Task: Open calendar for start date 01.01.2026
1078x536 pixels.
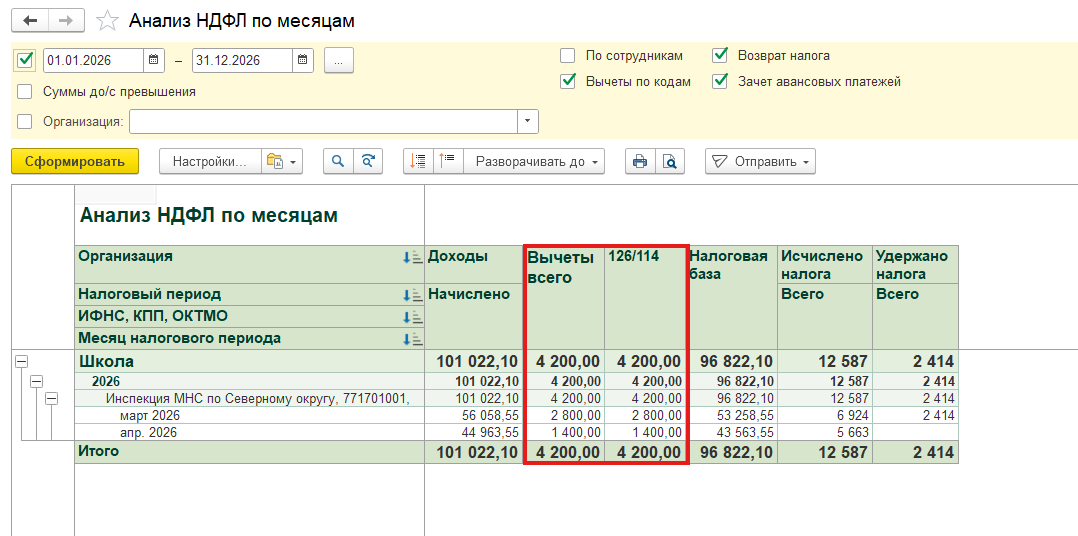Action: (x=153, y=60)
